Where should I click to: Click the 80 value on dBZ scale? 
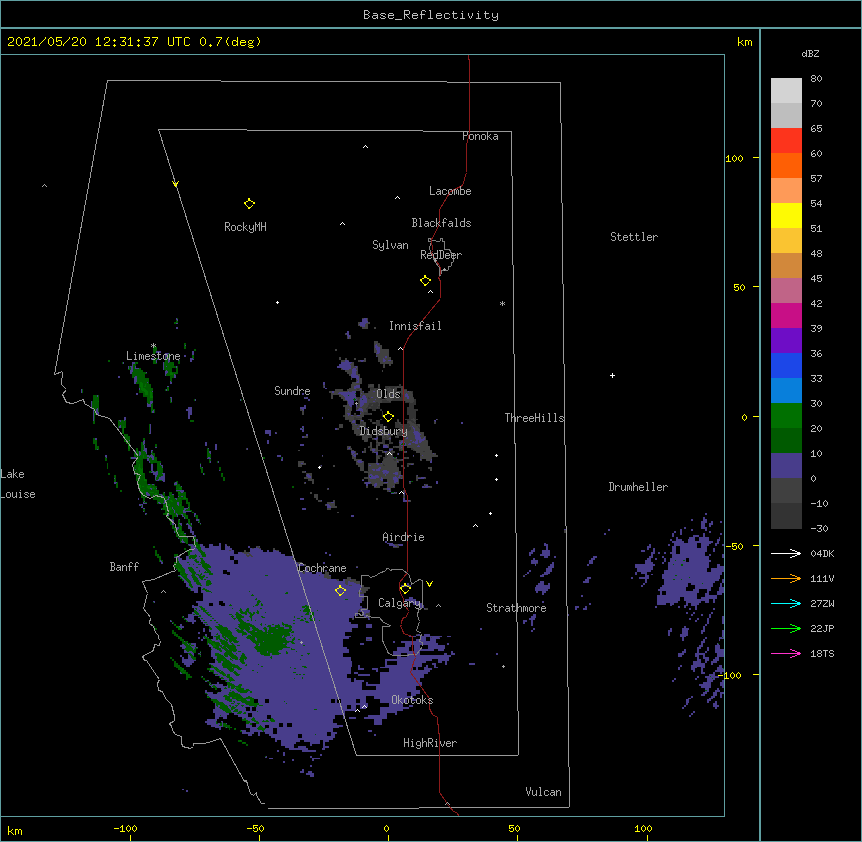(816, 79)
